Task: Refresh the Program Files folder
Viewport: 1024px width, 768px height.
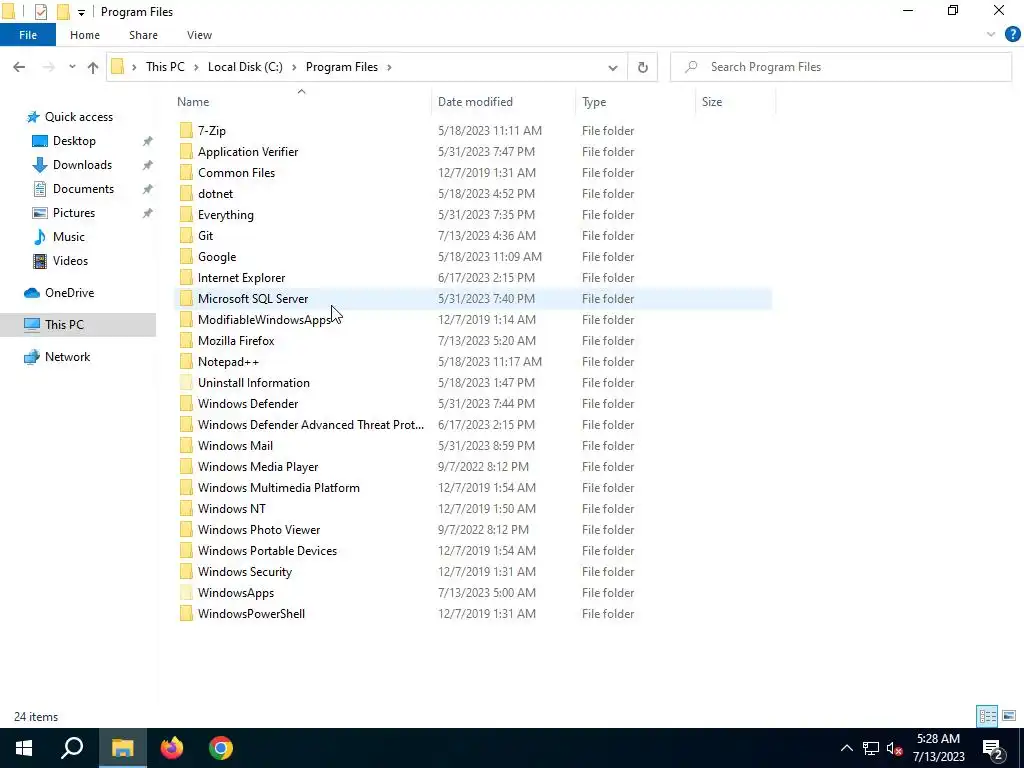Action: (643, 67)
